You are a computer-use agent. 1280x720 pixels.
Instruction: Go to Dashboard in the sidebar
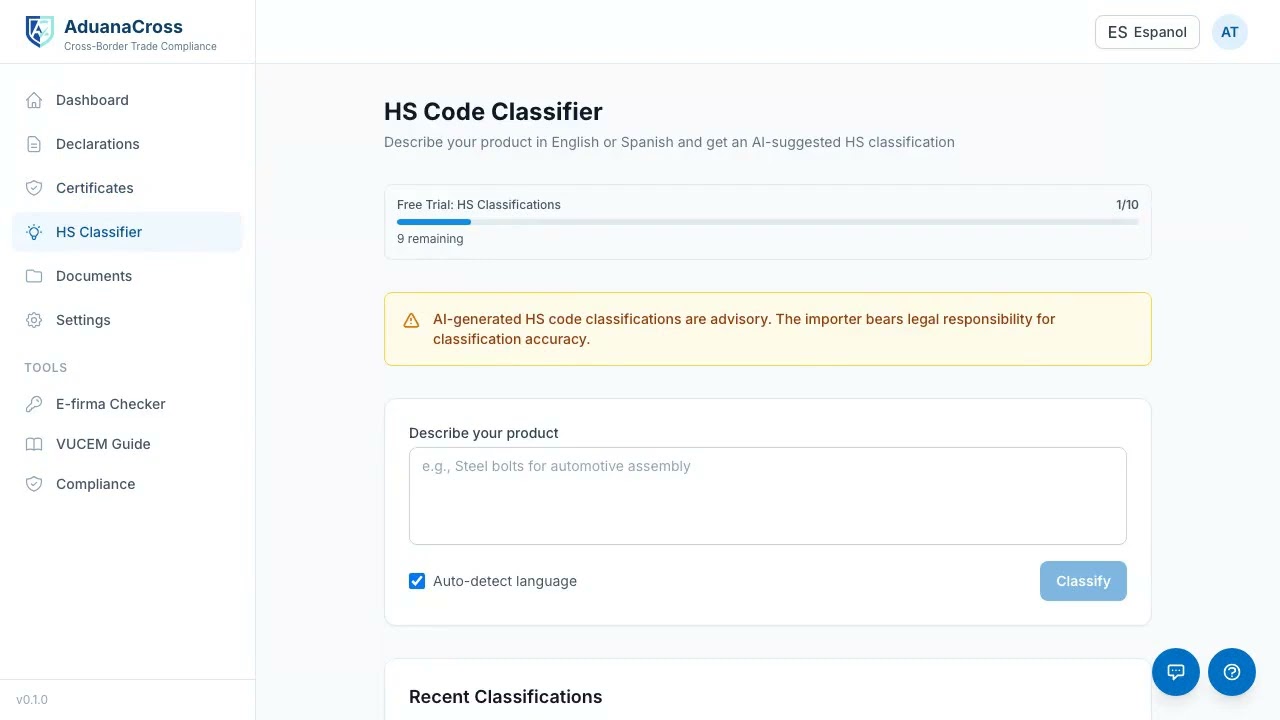coord(127,100)
